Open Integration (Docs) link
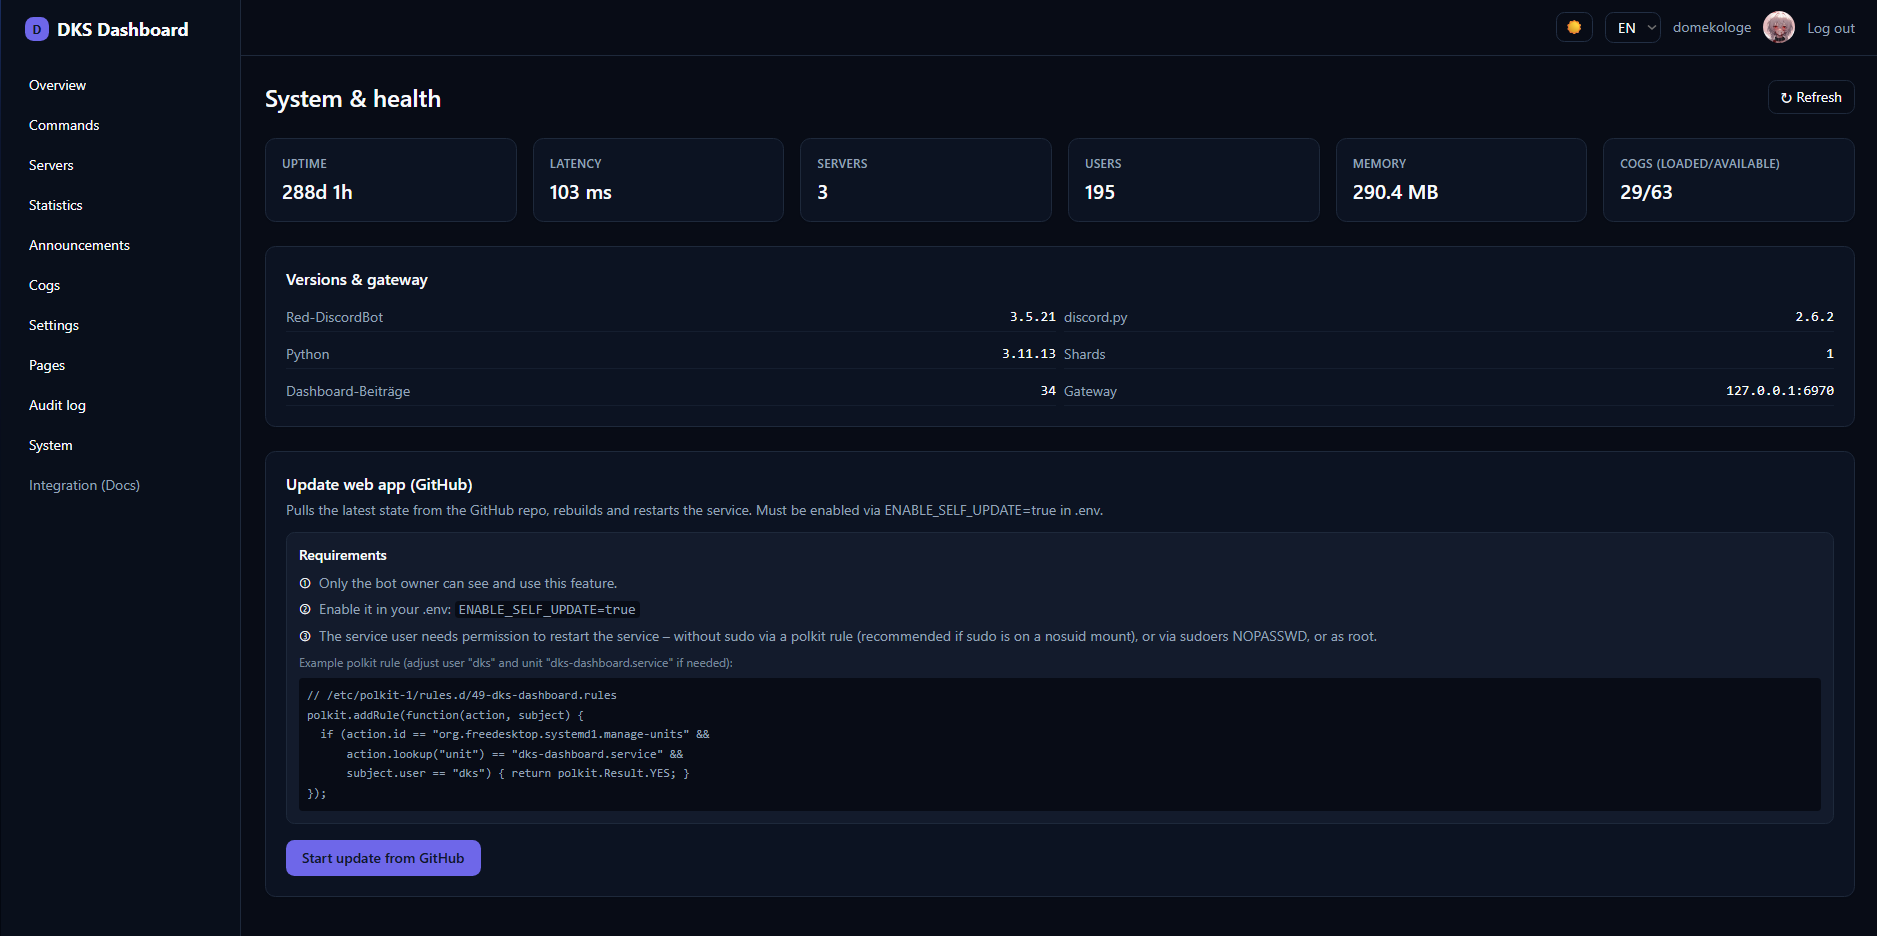Viewport: 1877px width, 936px height. [x=84, y=485]
